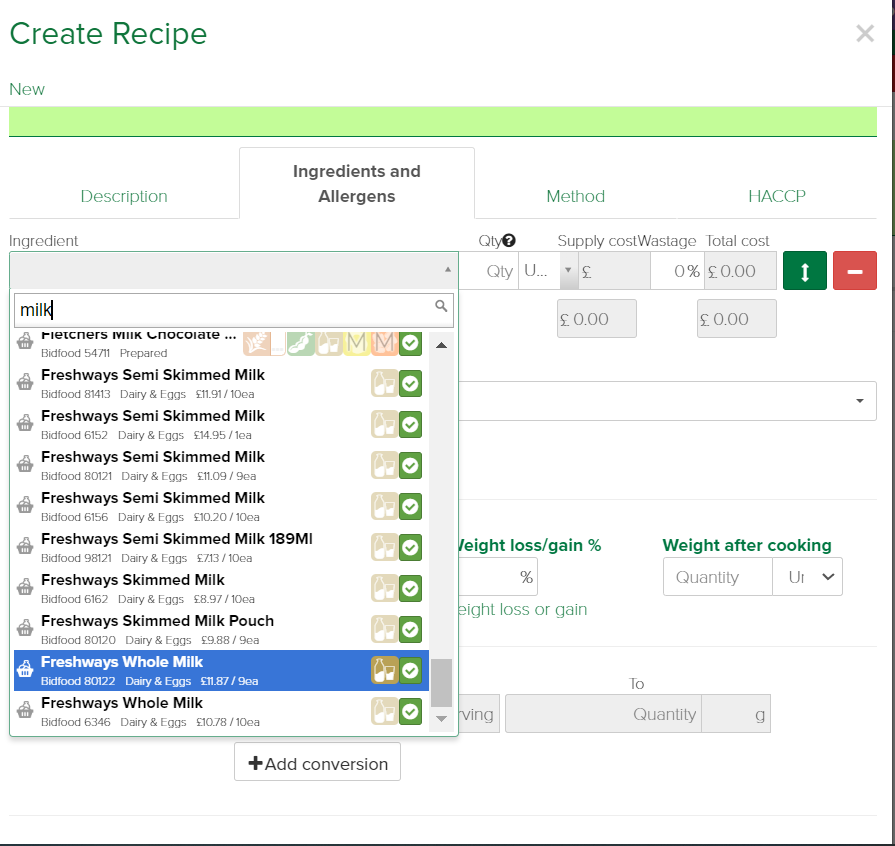
Task: Click the search magnifier icon in ingredient search
Action: coord(441,307)
